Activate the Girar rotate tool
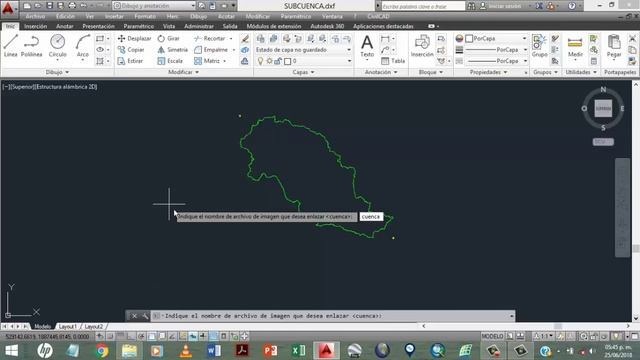Image resolution: width=640 pixels, height=360 pixels. (169, 38)
